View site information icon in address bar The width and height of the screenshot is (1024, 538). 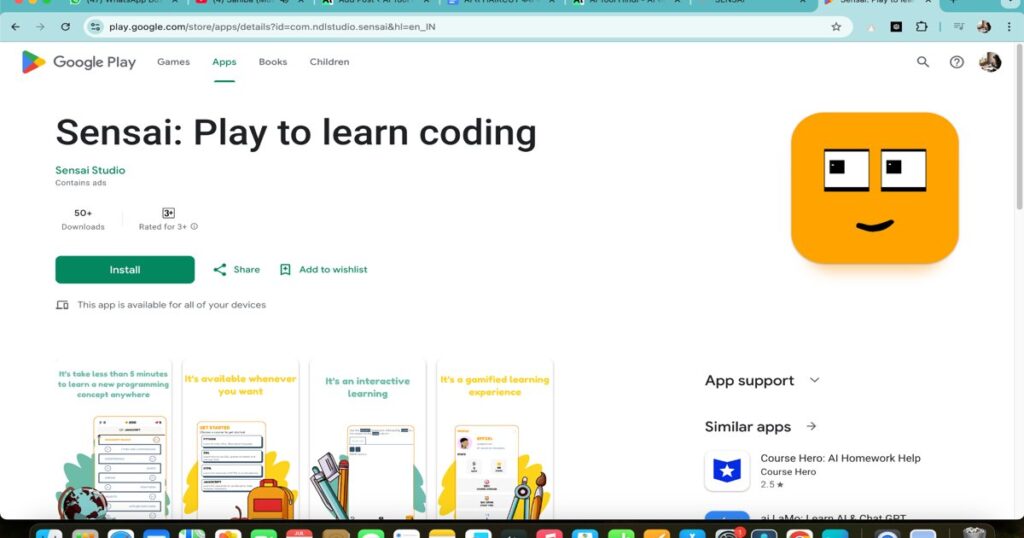tap(95, 27)
